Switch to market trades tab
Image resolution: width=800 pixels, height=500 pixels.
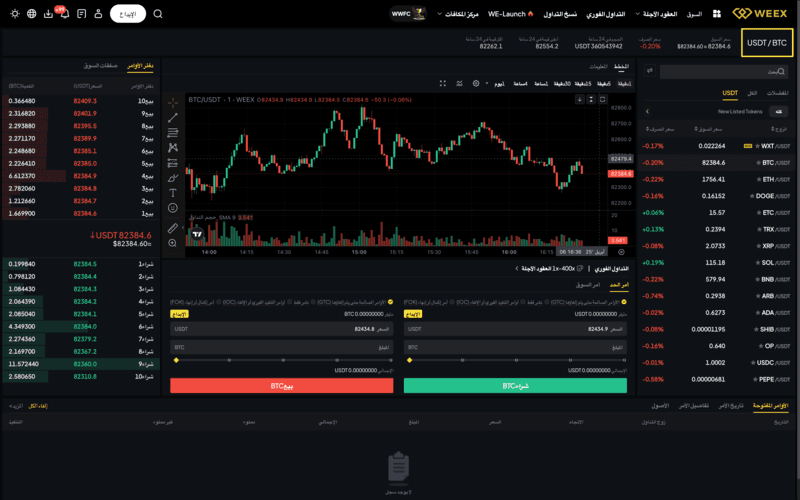click(x=101, y=65)
